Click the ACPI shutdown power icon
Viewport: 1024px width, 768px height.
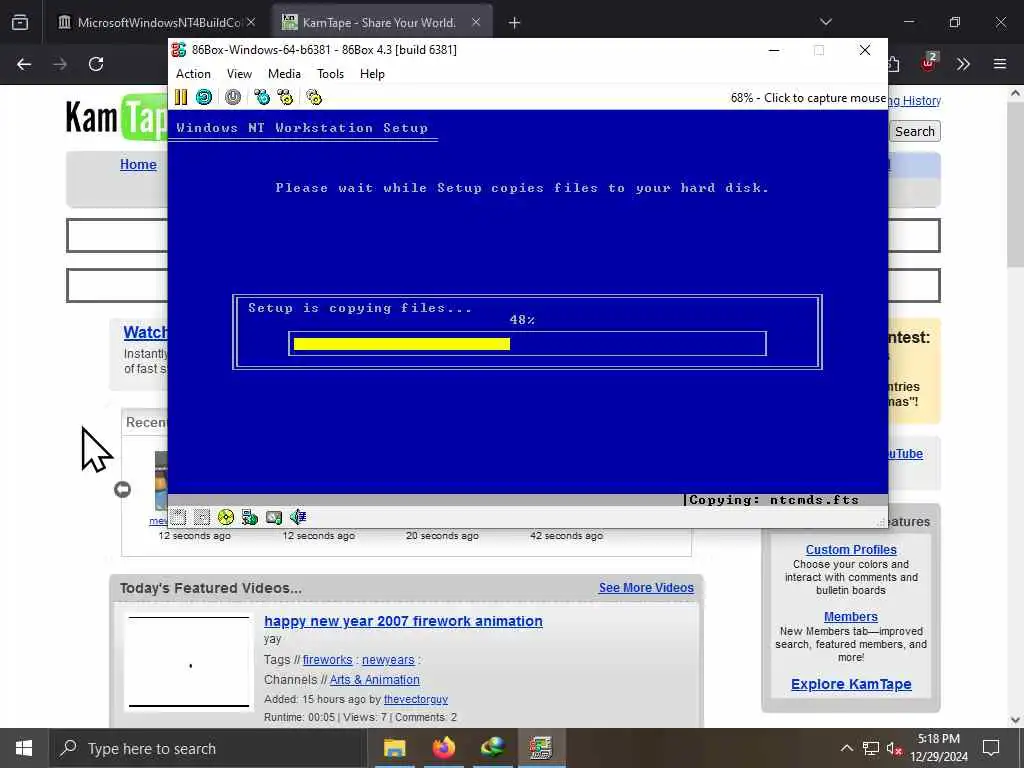coord(232,98)
